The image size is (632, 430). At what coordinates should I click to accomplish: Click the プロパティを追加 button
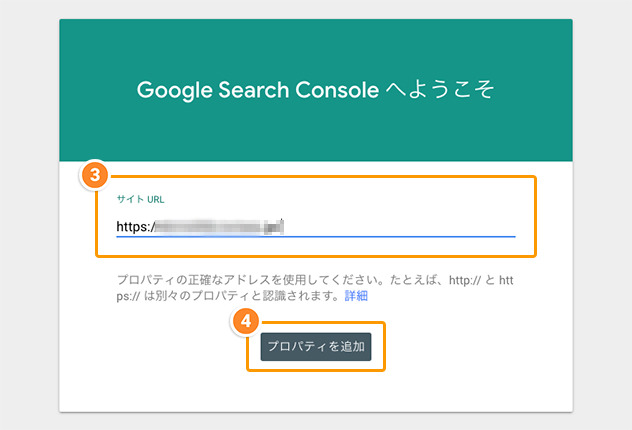point(316,347)
